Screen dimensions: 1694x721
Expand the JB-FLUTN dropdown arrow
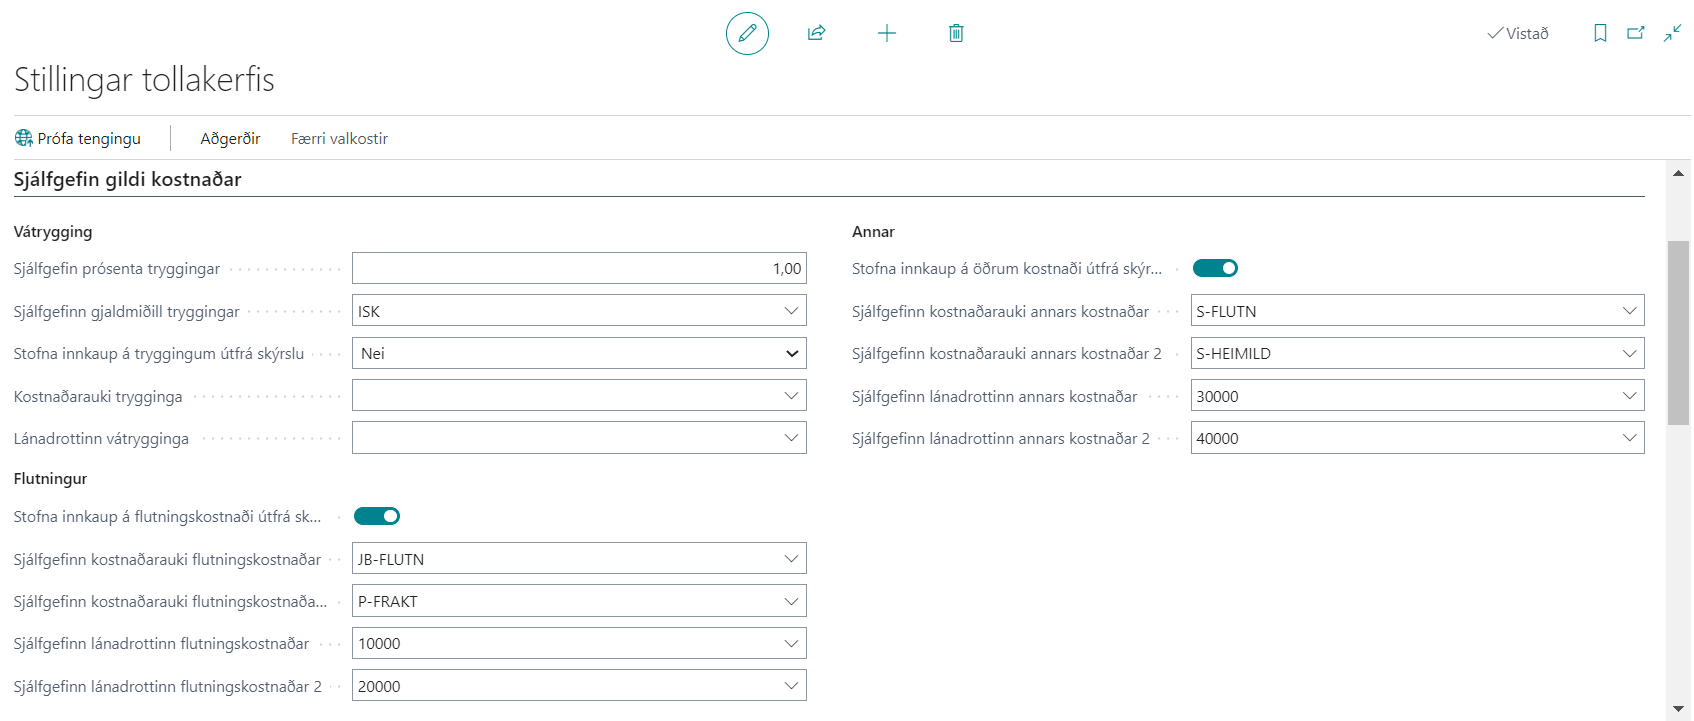click(791, 559)
